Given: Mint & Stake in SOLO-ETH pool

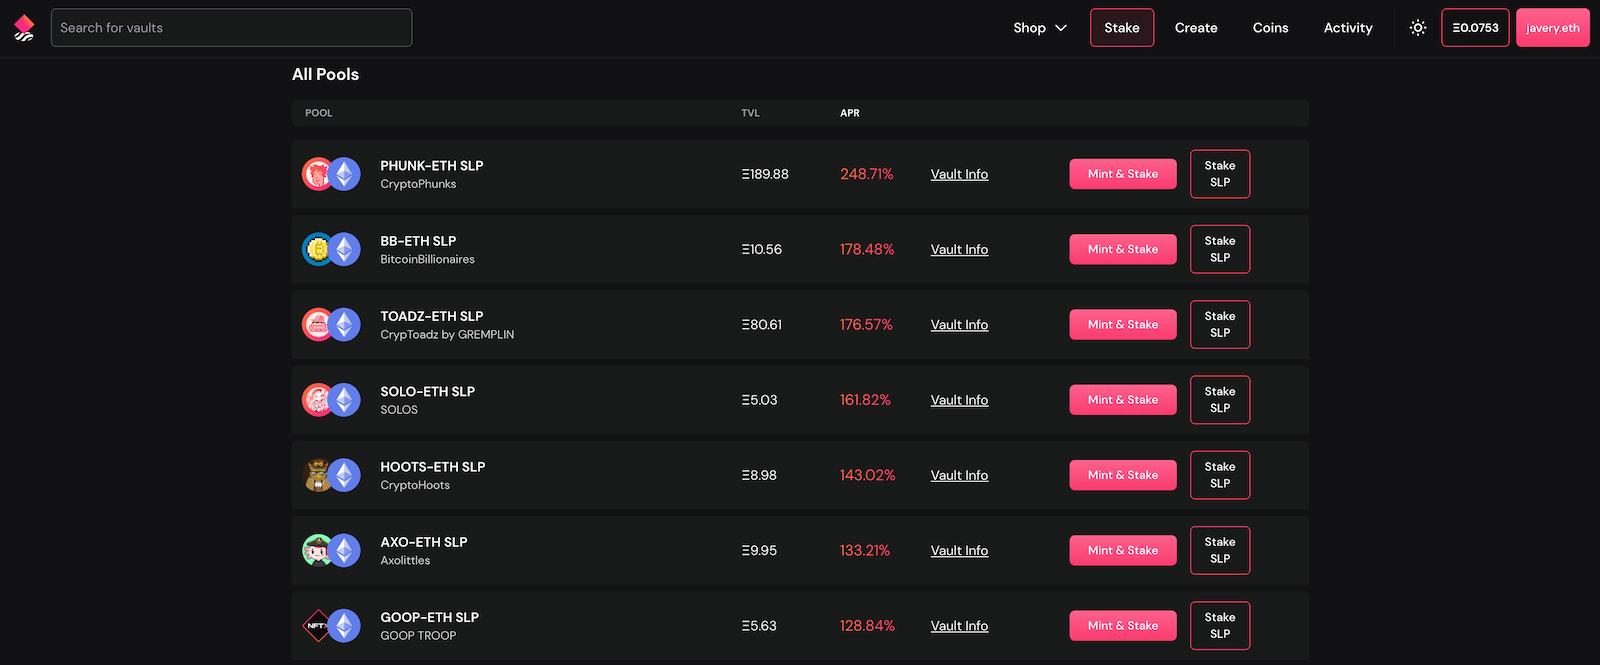Looking at the screenshot, I should point(1123,400).
